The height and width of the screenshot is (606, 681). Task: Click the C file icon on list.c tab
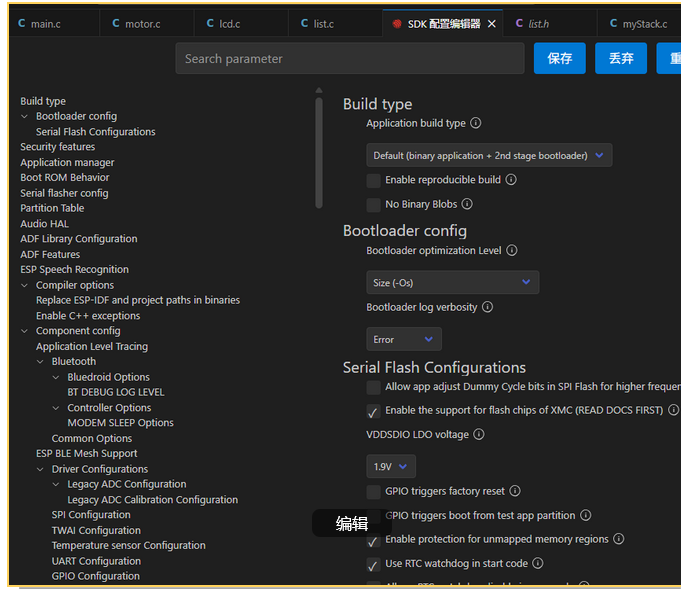[x=304, y=23]
